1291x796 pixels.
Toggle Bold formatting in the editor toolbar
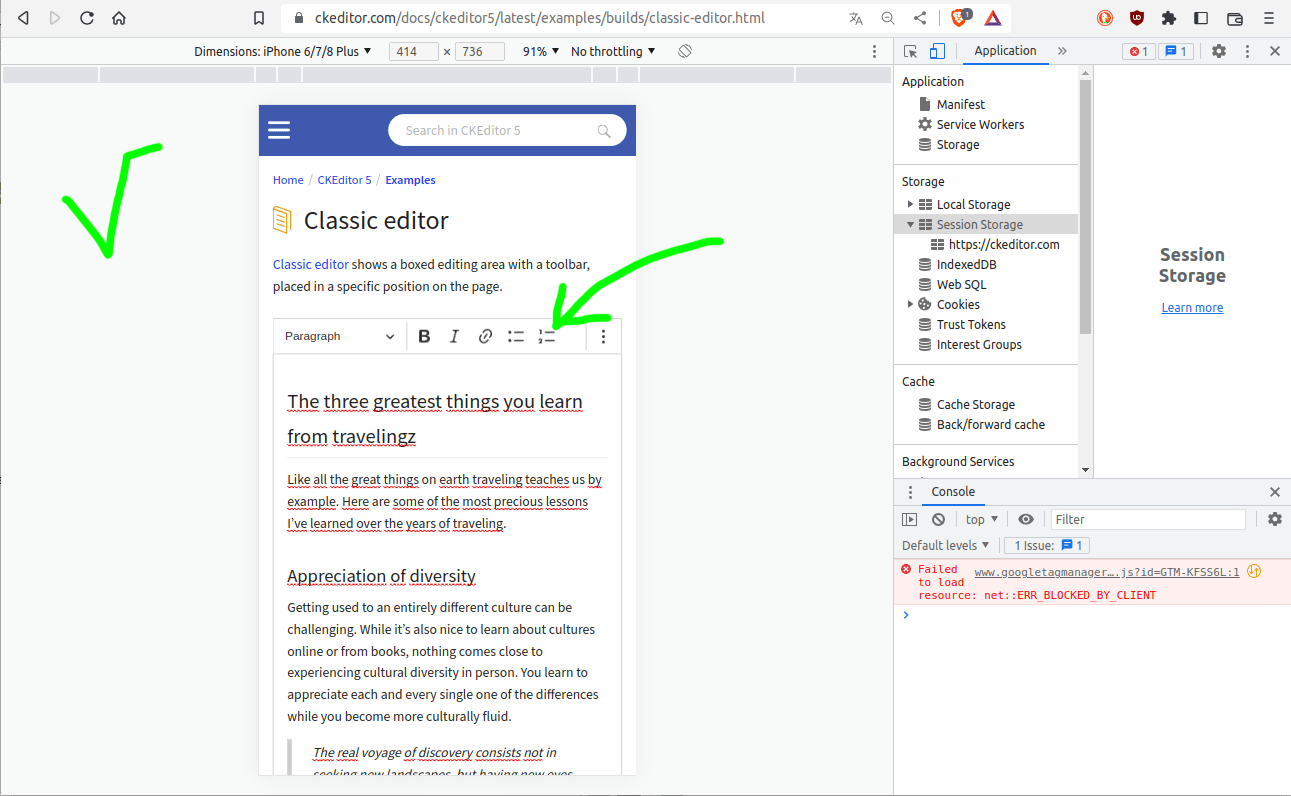424,336
